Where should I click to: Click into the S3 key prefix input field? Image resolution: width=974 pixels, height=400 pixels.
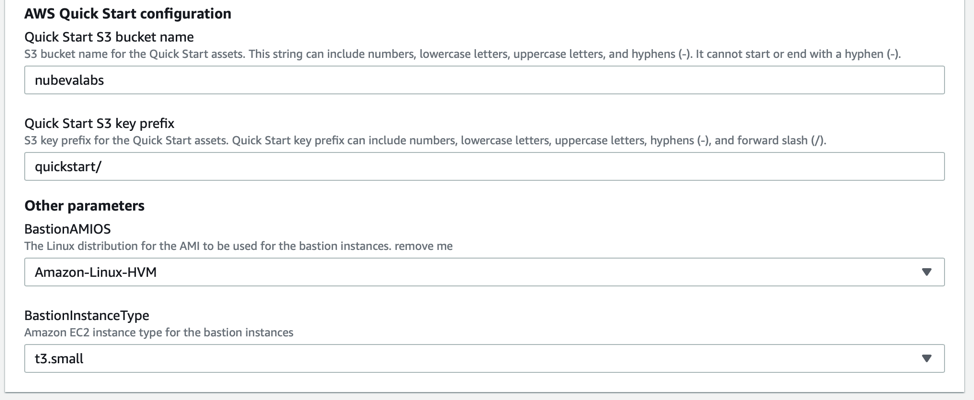click(x=485, y=166)
